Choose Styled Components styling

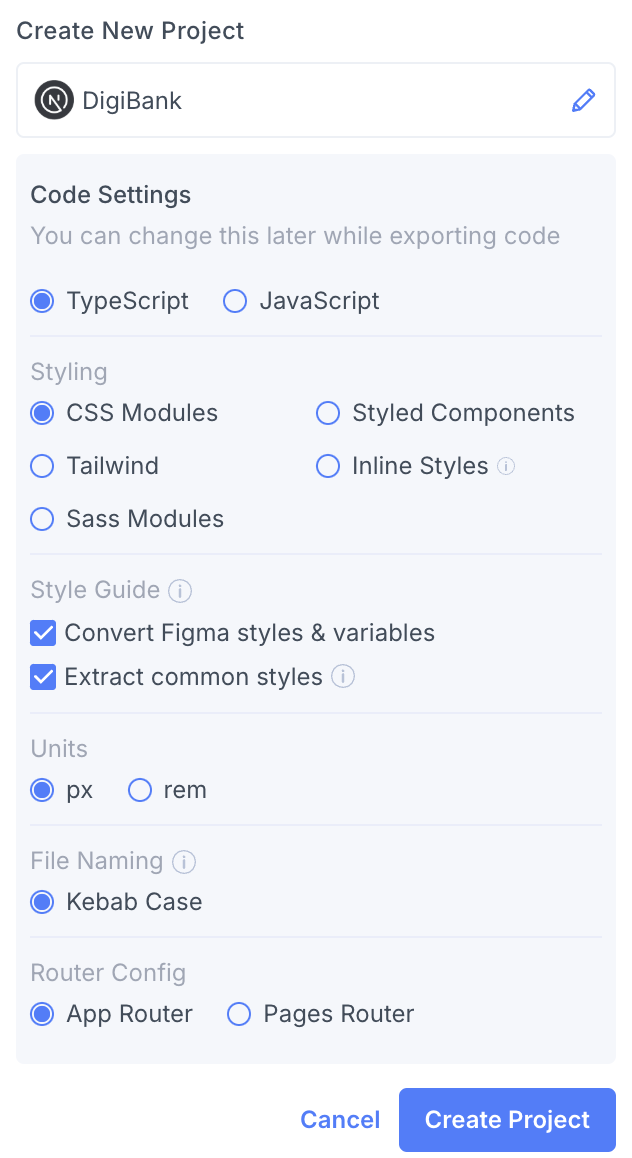coord(328,413)
